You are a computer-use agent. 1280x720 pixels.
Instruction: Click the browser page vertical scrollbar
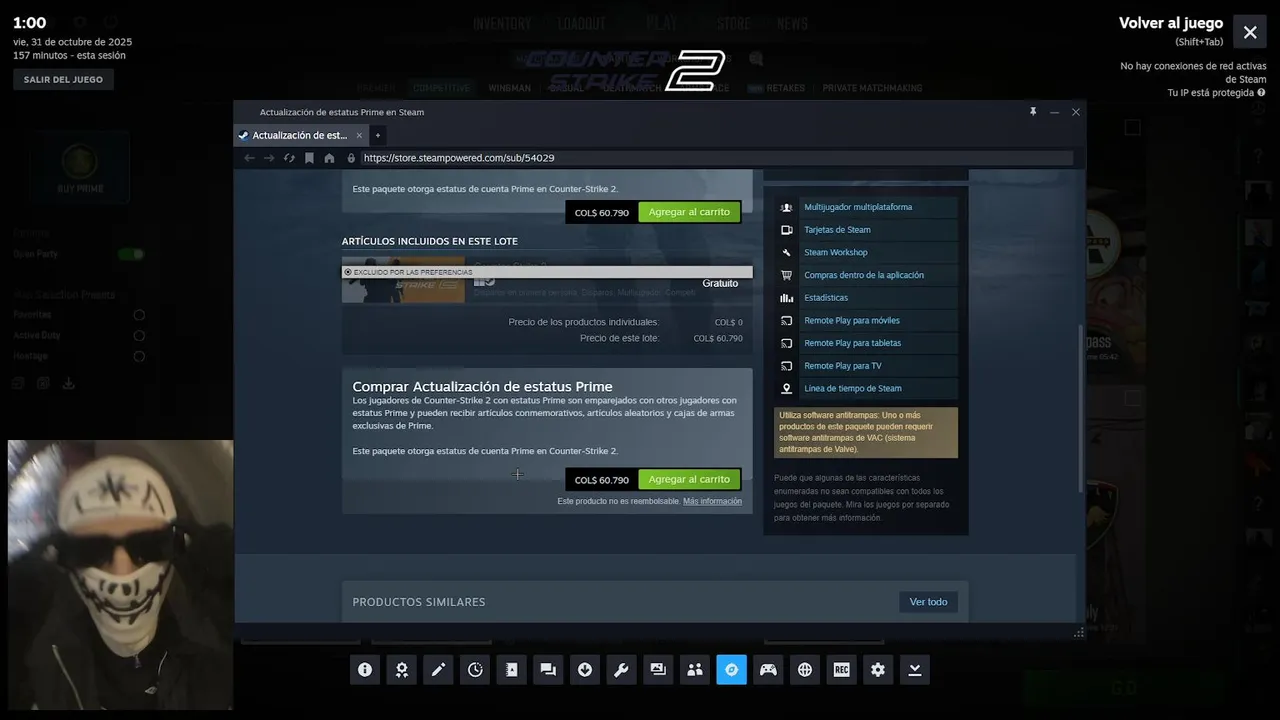tap(1080, 408)
